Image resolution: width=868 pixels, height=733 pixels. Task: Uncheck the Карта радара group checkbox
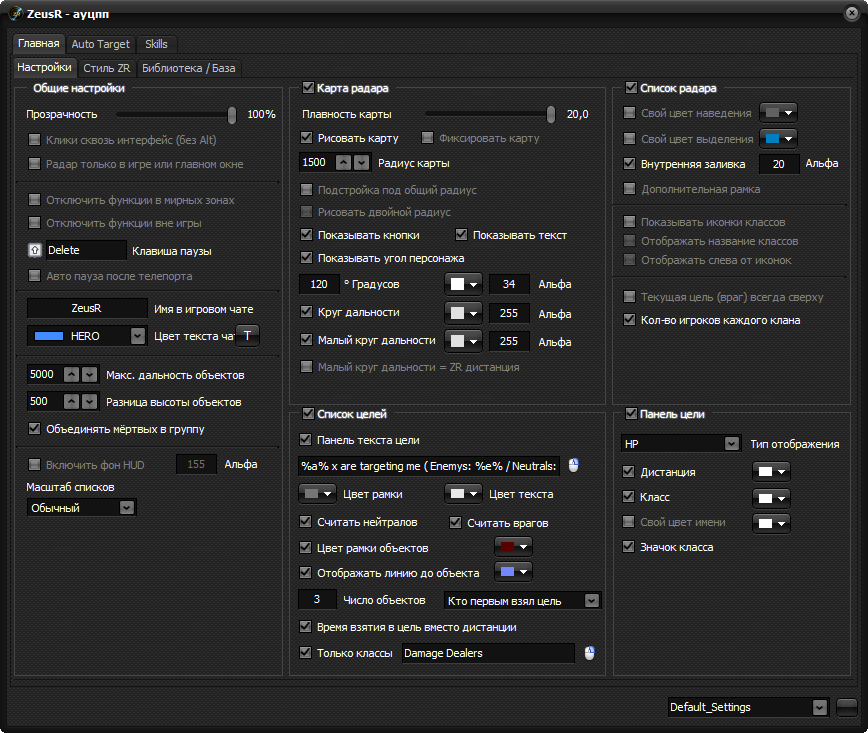pos(308,87)
